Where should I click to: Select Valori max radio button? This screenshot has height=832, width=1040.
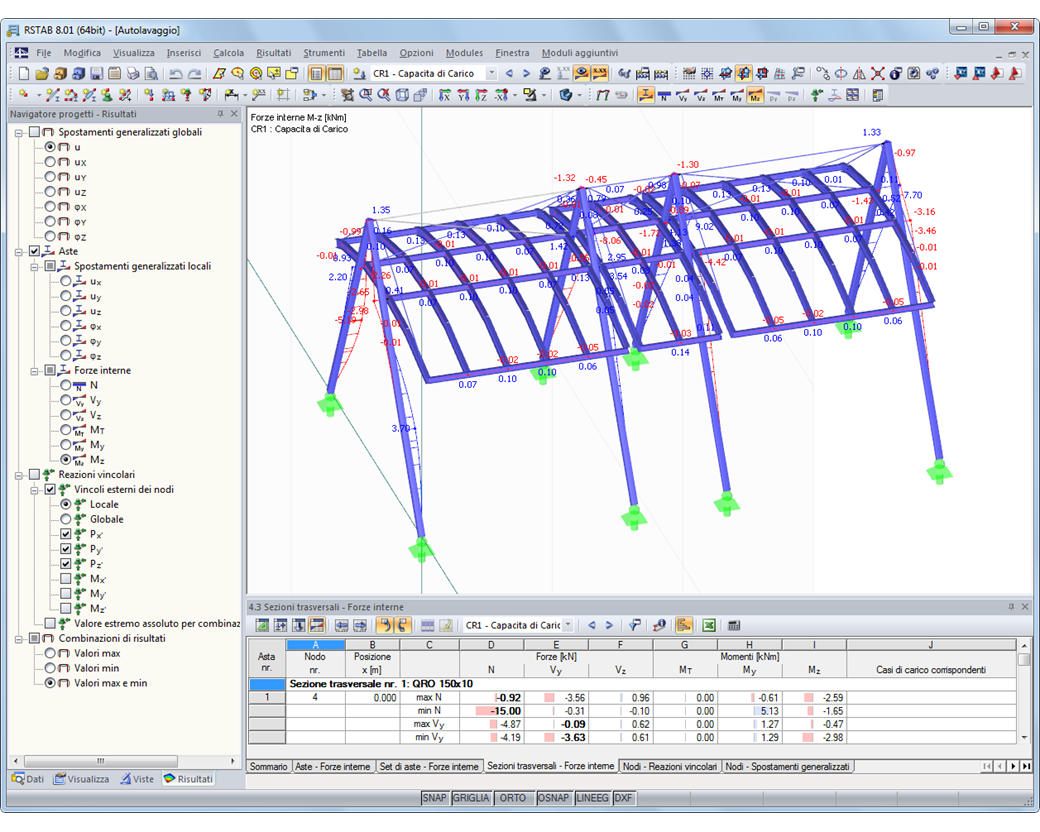coord(50,653)
